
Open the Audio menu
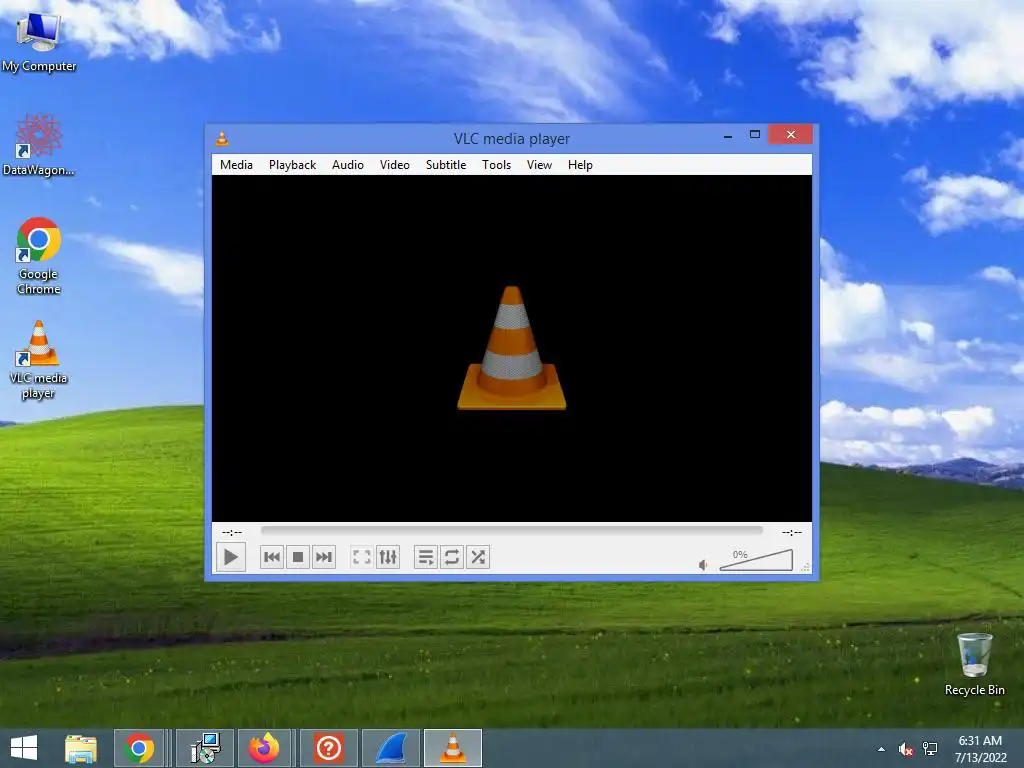coord(347,165)
